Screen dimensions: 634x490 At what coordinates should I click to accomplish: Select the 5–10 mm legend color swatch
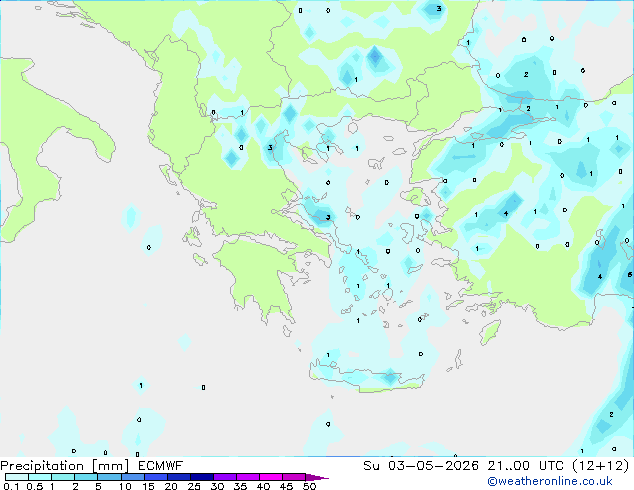click(x=109, y=477)
